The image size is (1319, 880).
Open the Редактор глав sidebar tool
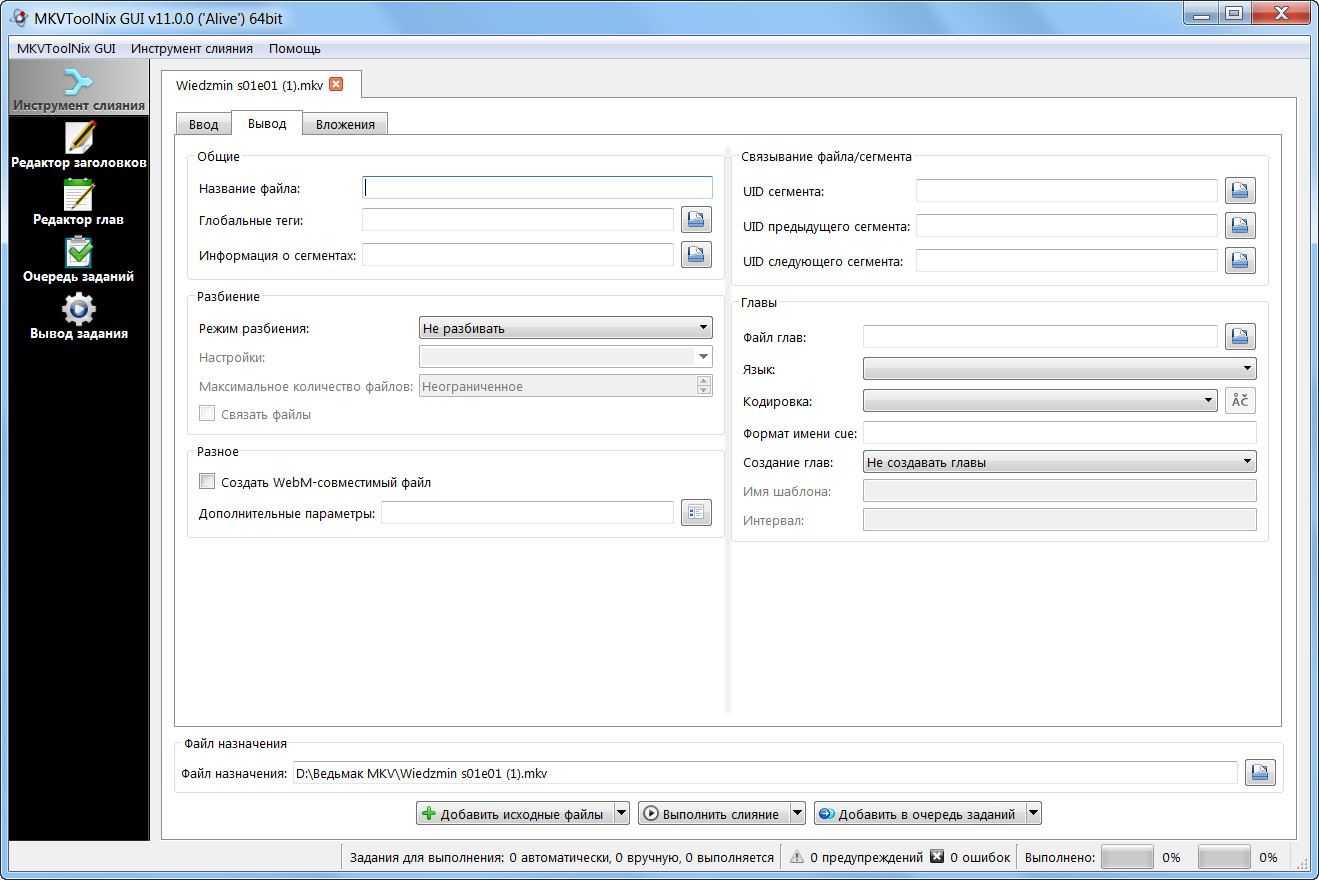(78, 202)
